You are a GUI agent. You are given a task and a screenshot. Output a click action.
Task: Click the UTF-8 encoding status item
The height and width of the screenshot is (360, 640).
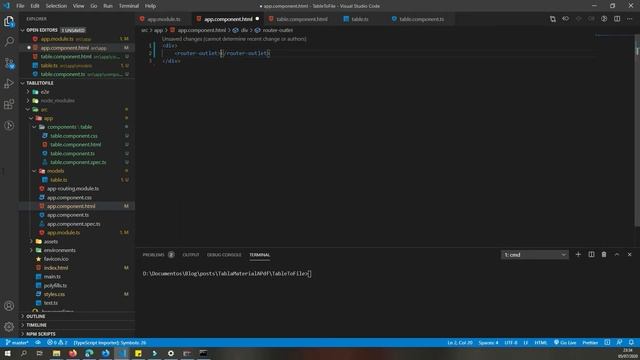511,342
